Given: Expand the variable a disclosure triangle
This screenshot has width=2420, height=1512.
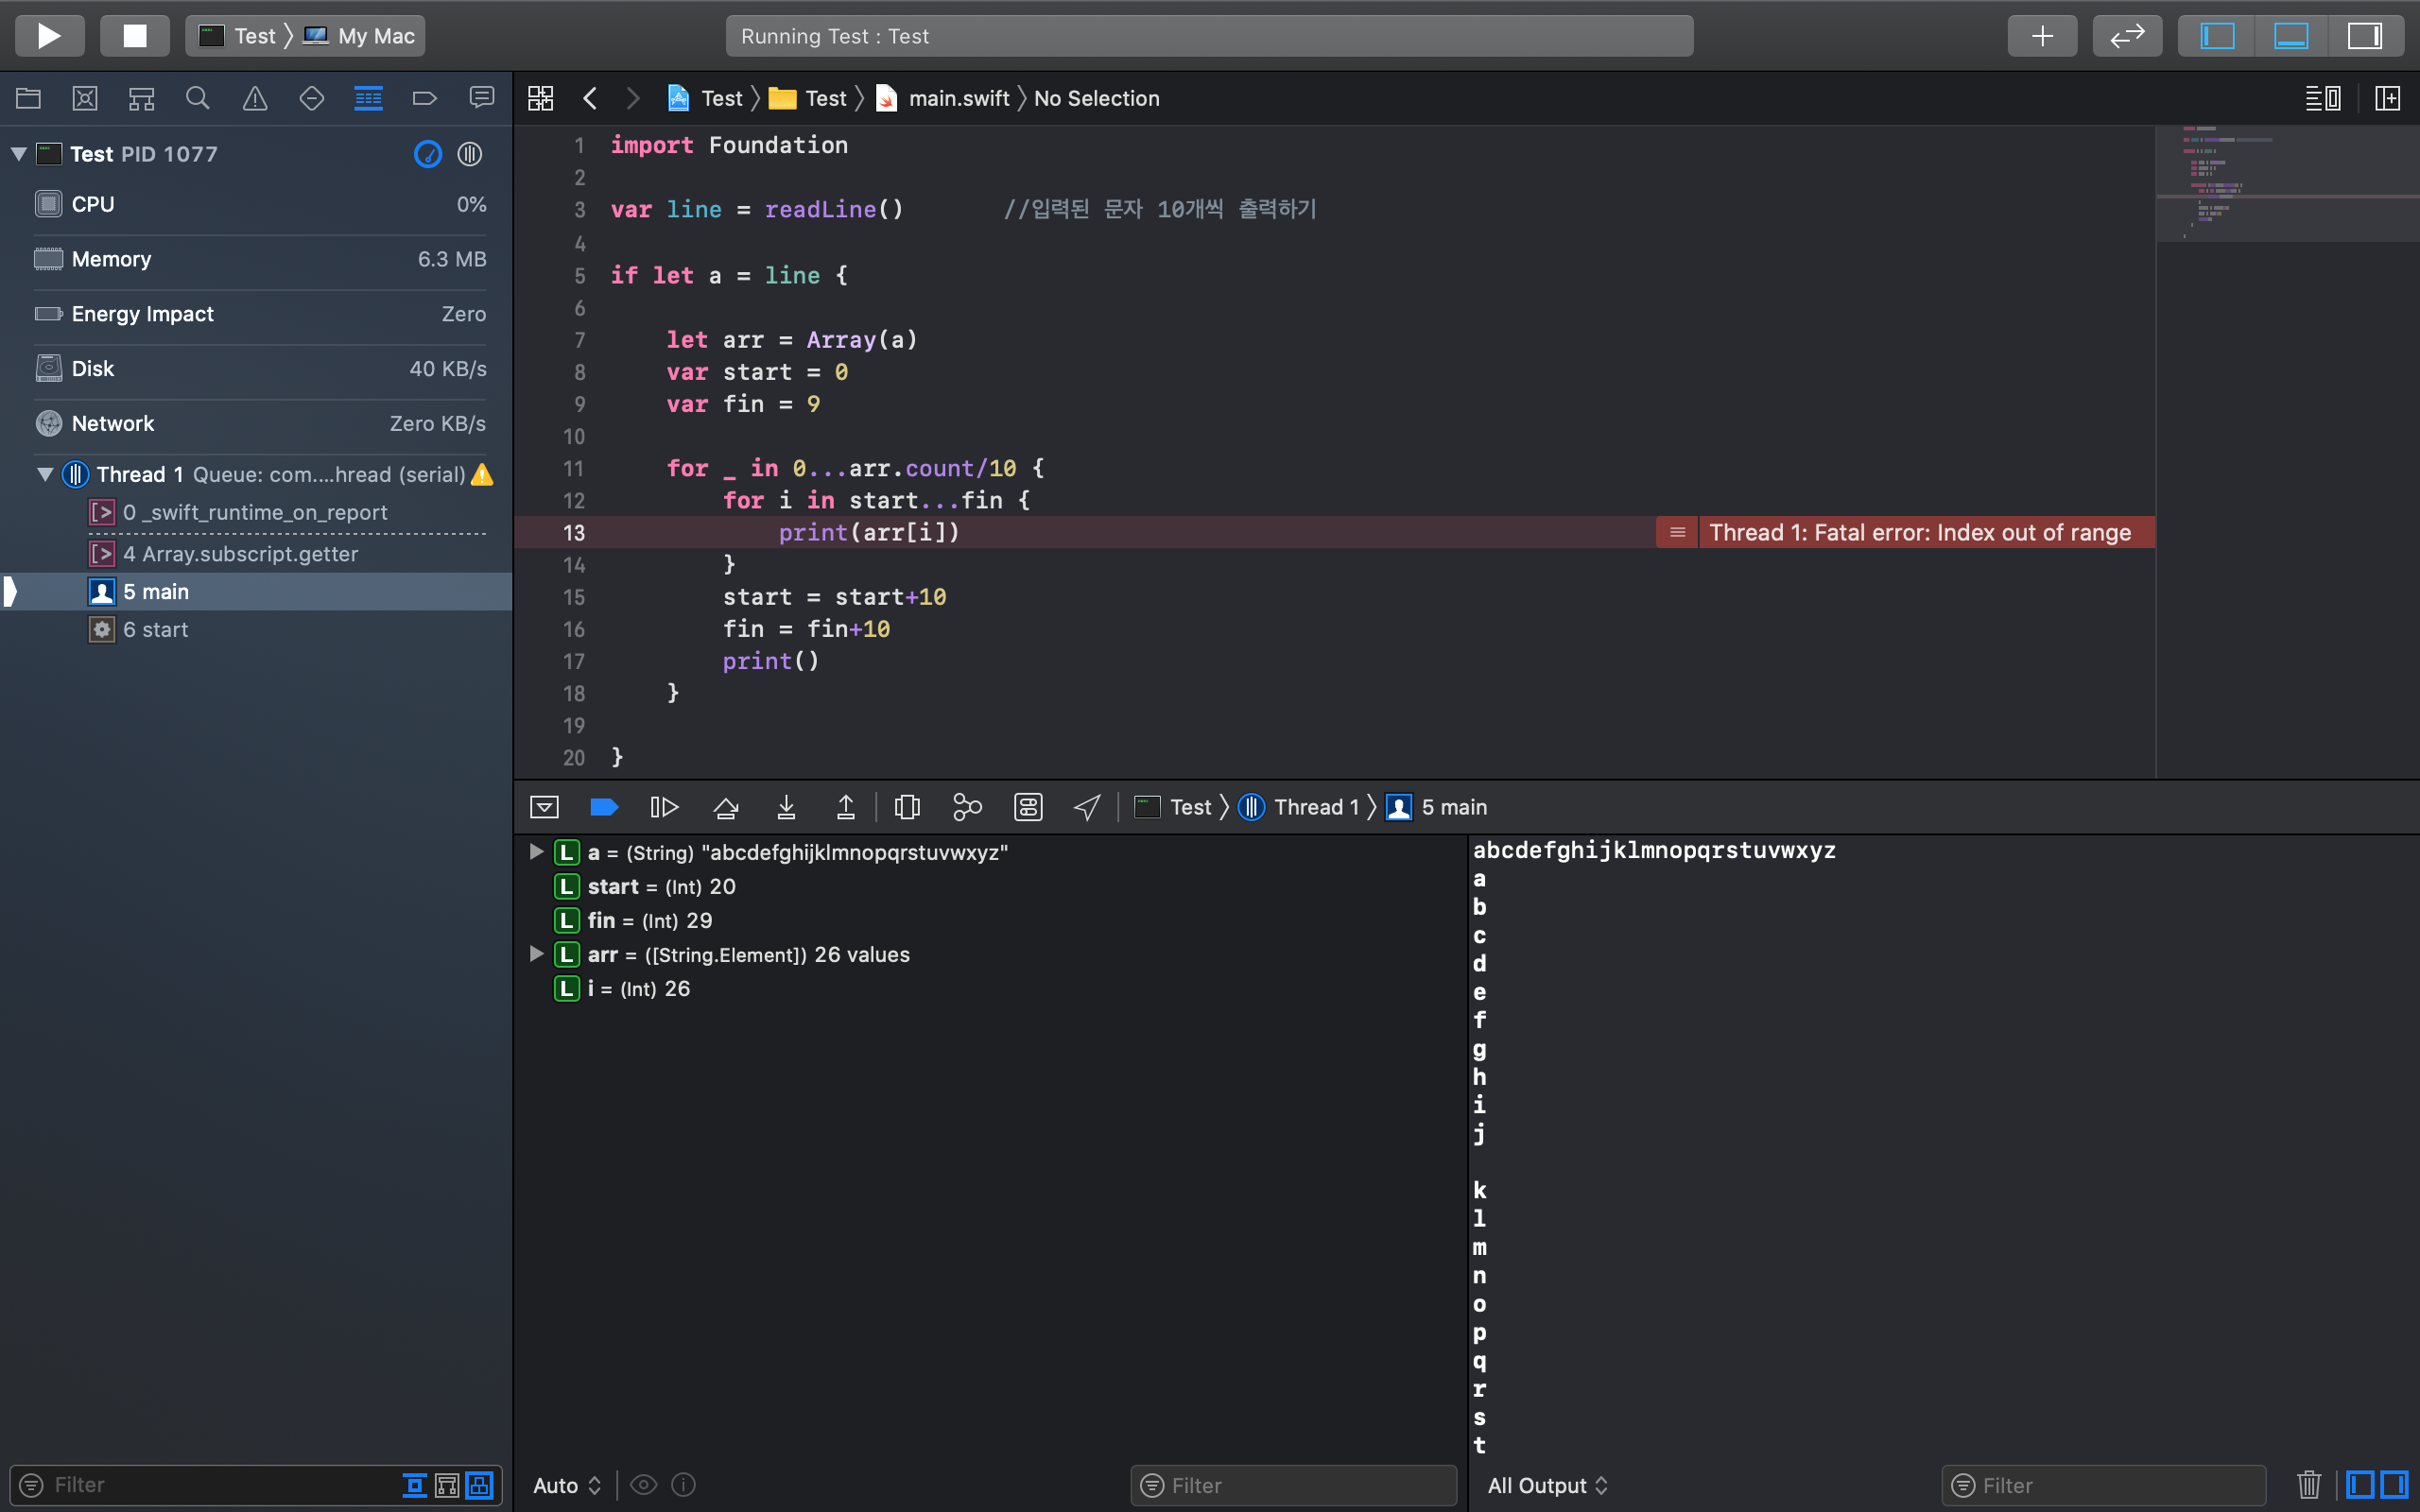Looking at the screenshot, I should (536, 852).
